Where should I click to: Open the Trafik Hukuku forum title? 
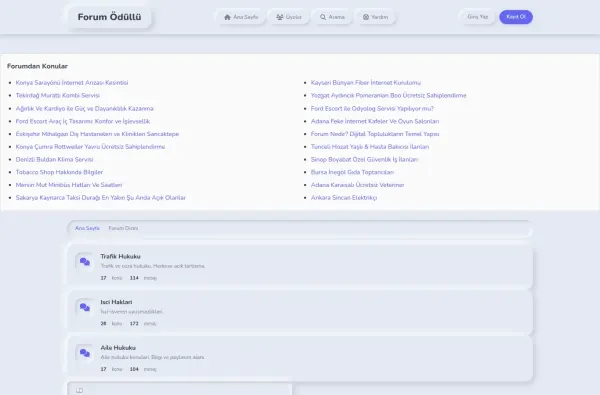pyautogui.click(x=121, y=256)
